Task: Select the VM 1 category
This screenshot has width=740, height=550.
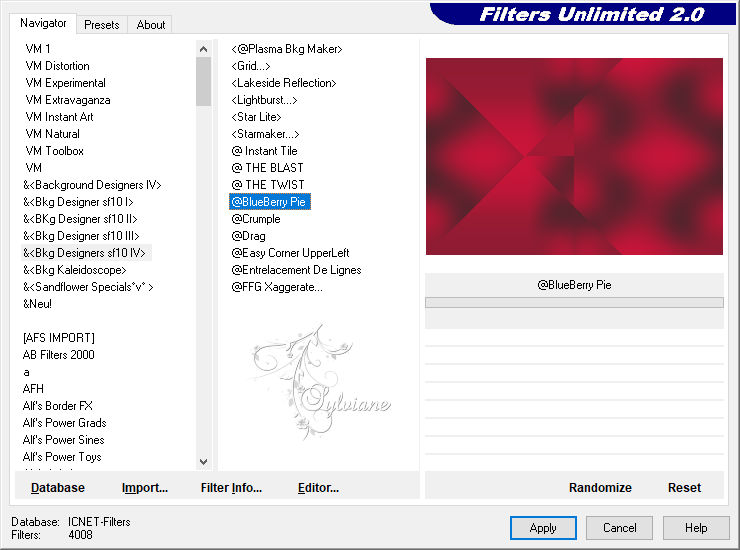Action: 38,49
